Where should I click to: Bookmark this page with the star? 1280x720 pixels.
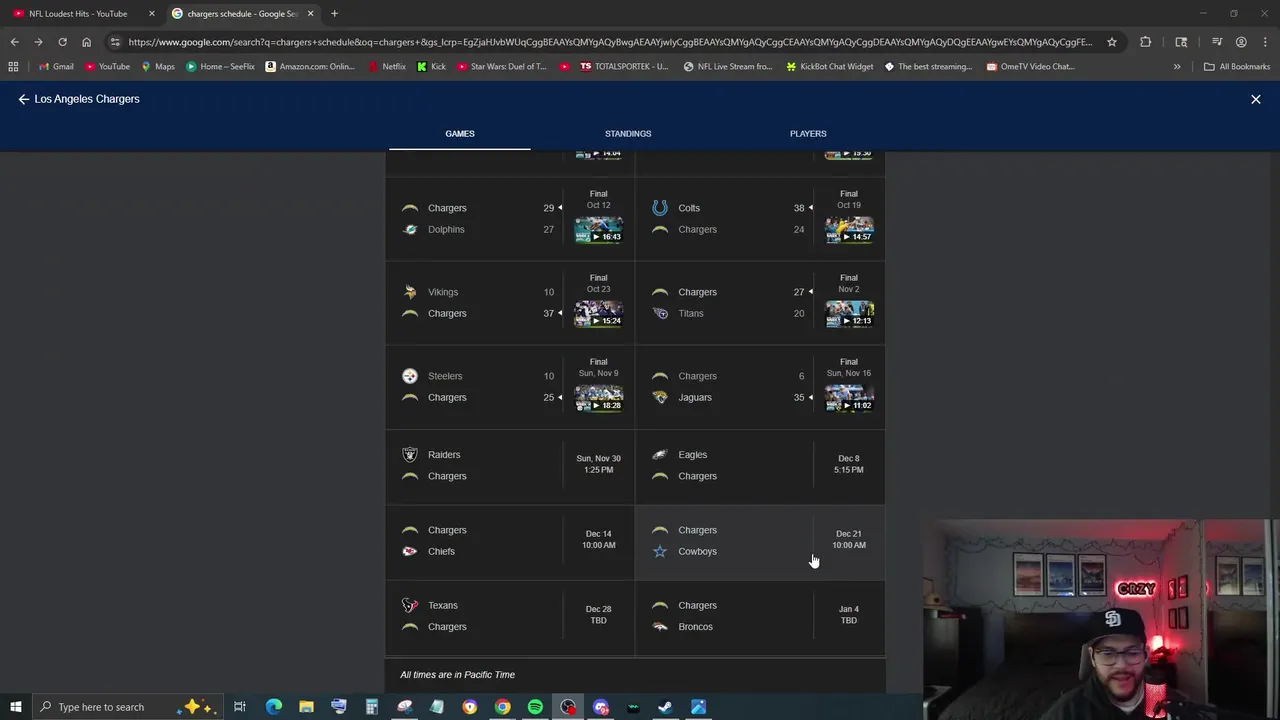(1112, 42)
